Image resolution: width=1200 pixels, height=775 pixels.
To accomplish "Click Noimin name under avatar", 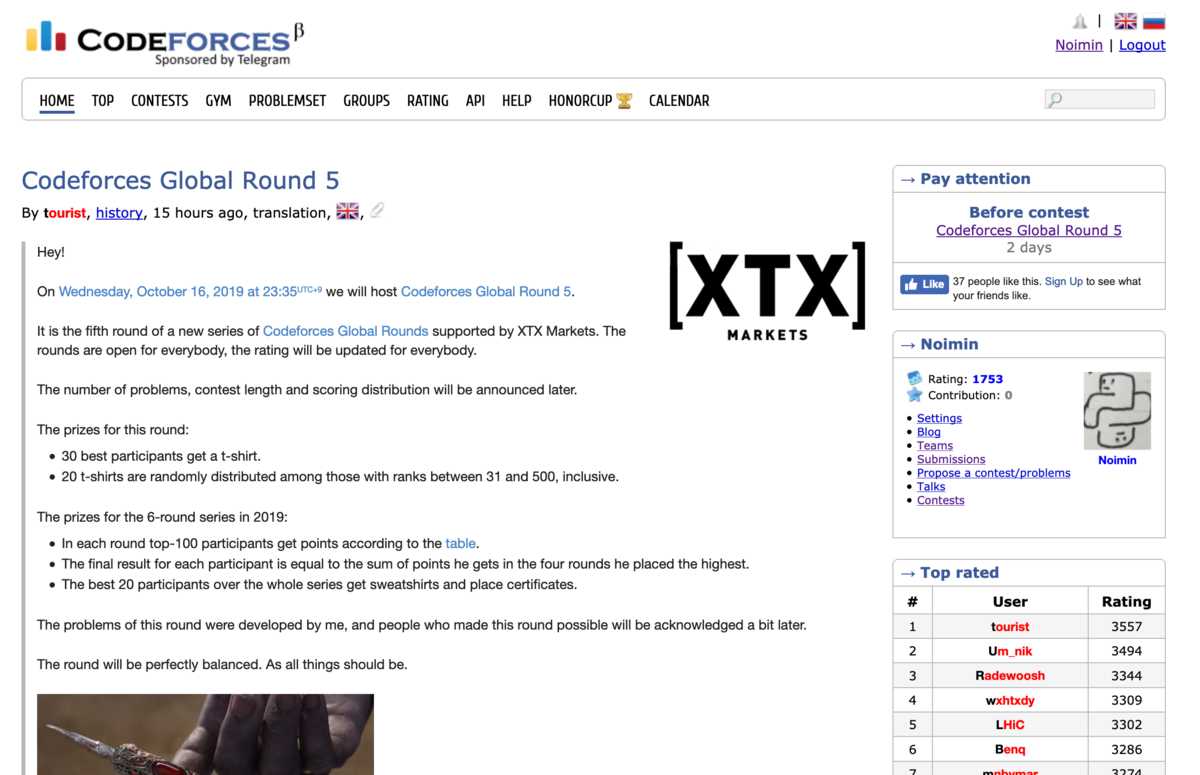I will pyautogui.click(x=1117, y=460).
